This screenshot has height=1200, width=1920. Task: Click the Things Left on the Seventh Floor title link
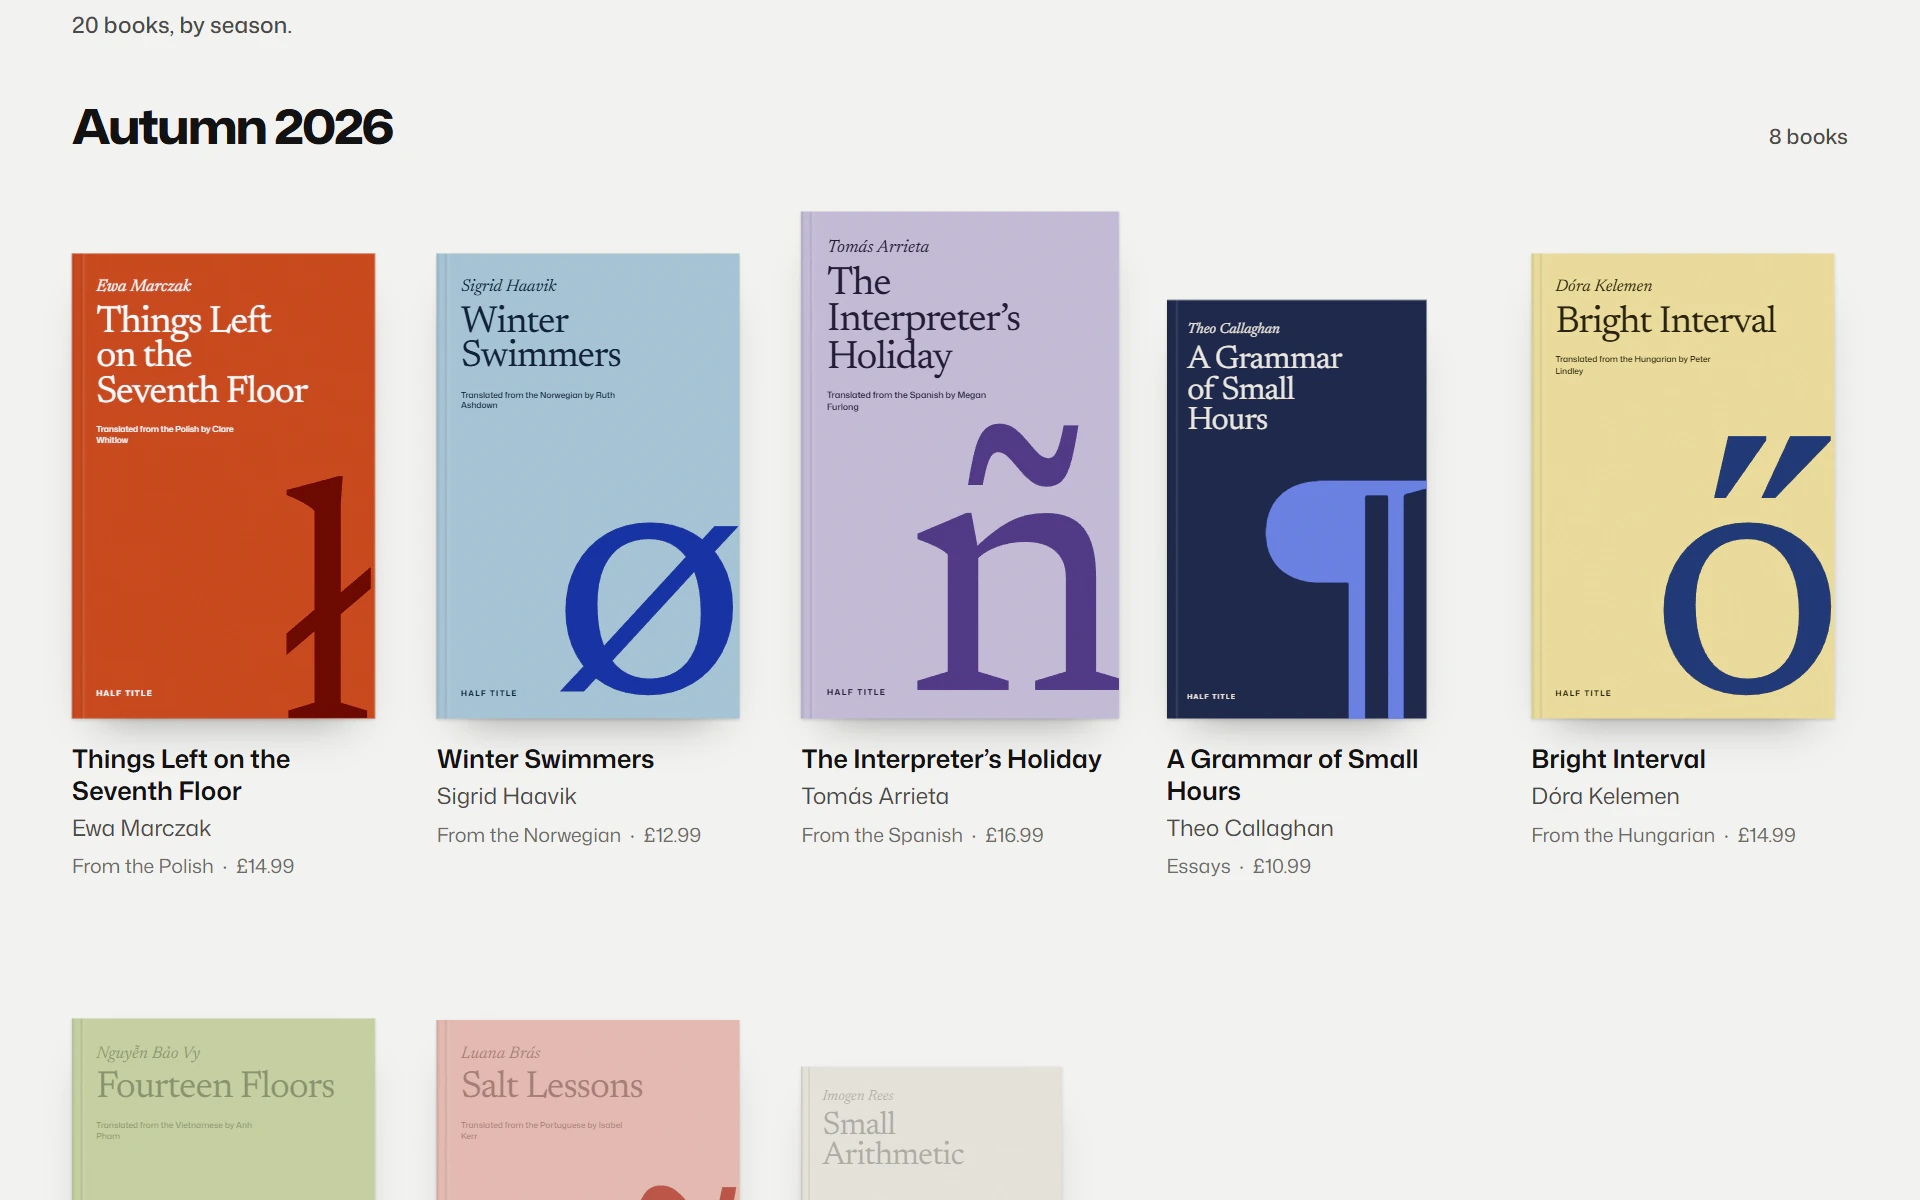181,775
